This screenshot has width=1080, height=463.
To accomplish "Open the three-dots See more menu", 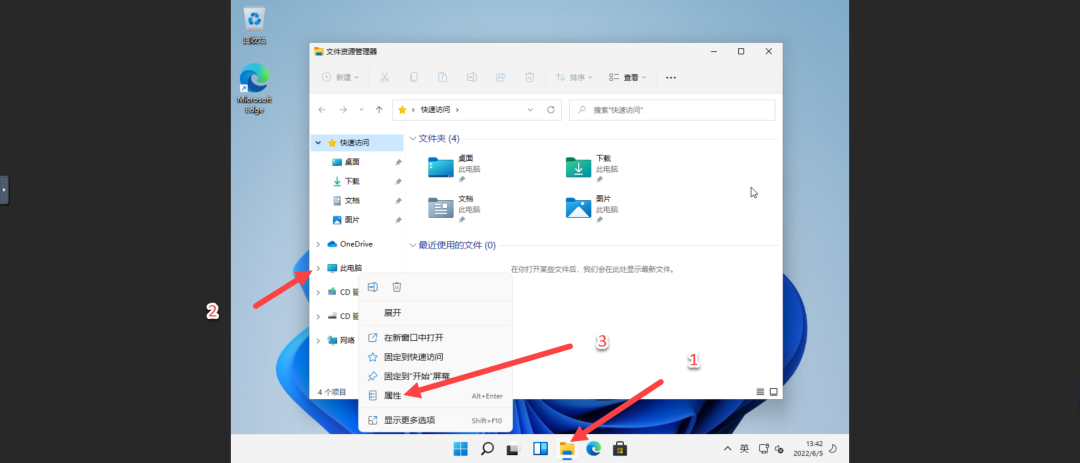I will [671, 77].
